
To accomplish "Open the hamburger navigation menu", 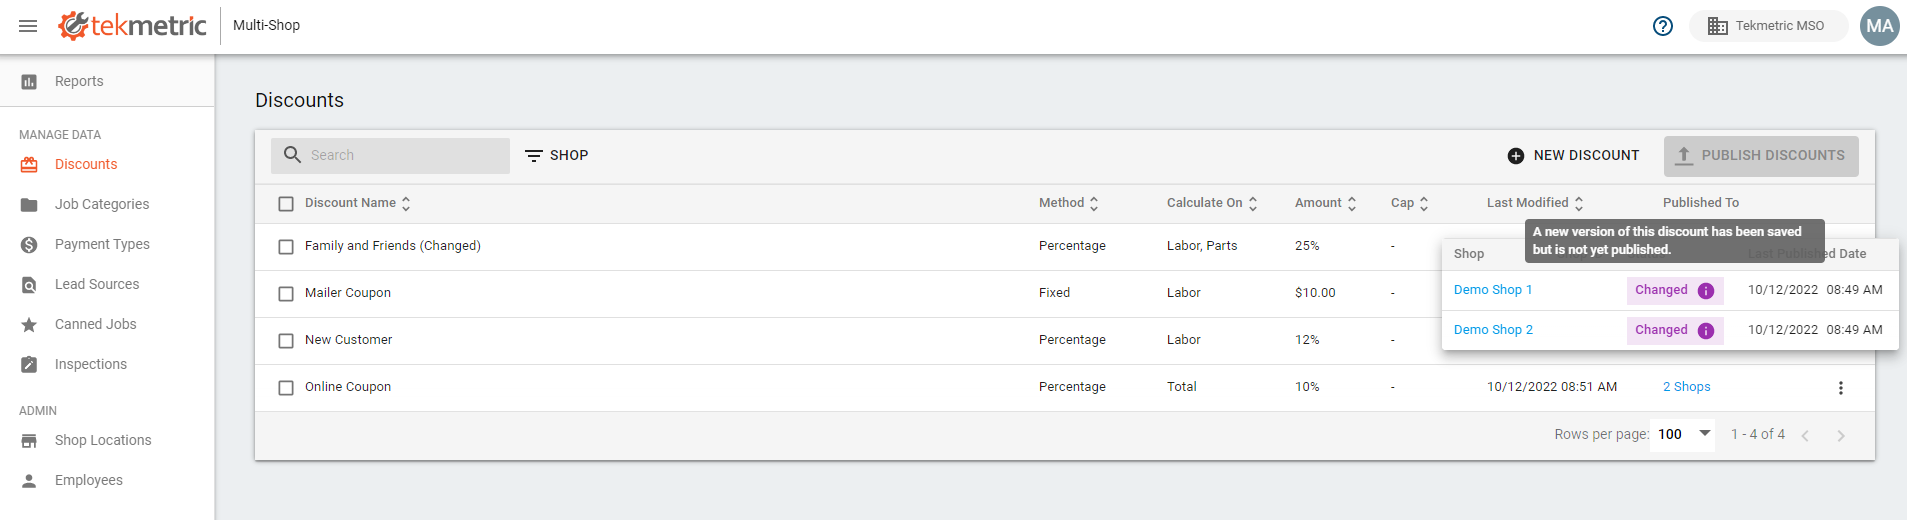I will (x=28, y=26).
